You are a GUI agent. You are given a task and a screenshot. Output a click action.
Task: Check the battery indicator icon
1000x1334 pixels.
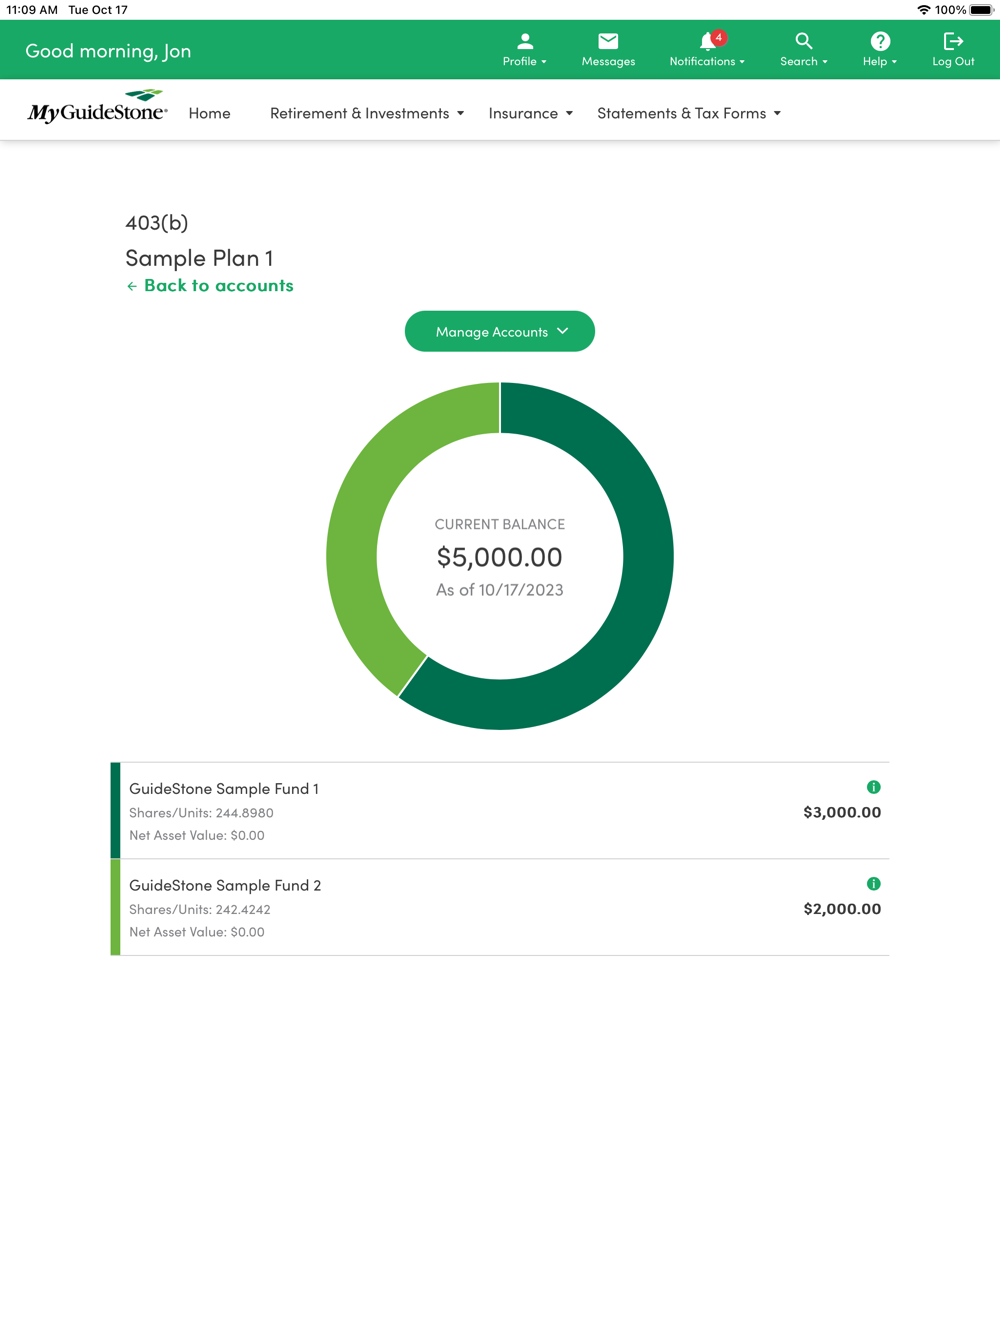982,10
